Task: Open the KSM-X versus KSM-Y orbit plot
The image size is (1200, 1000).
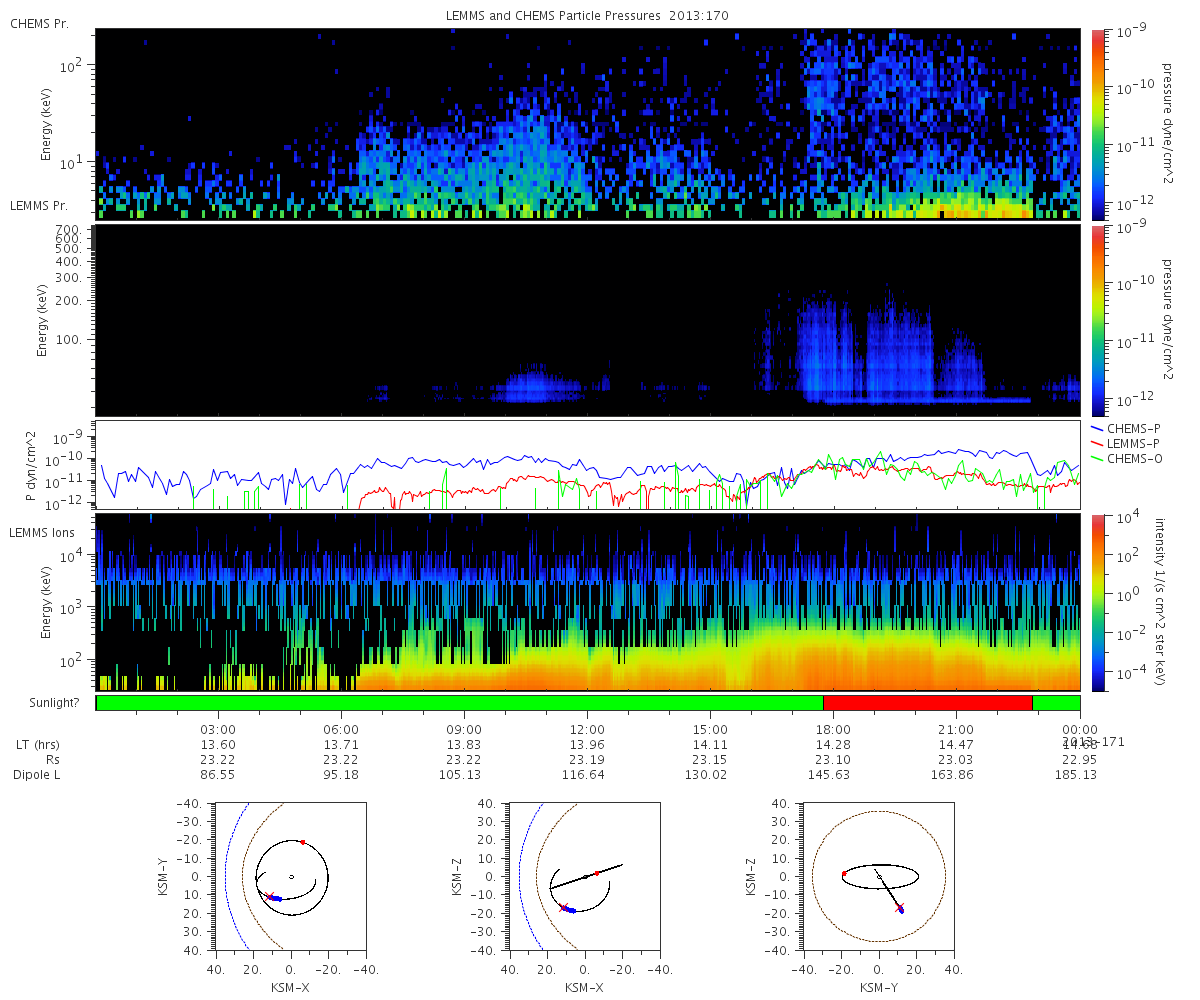Action: coord(290,876)
